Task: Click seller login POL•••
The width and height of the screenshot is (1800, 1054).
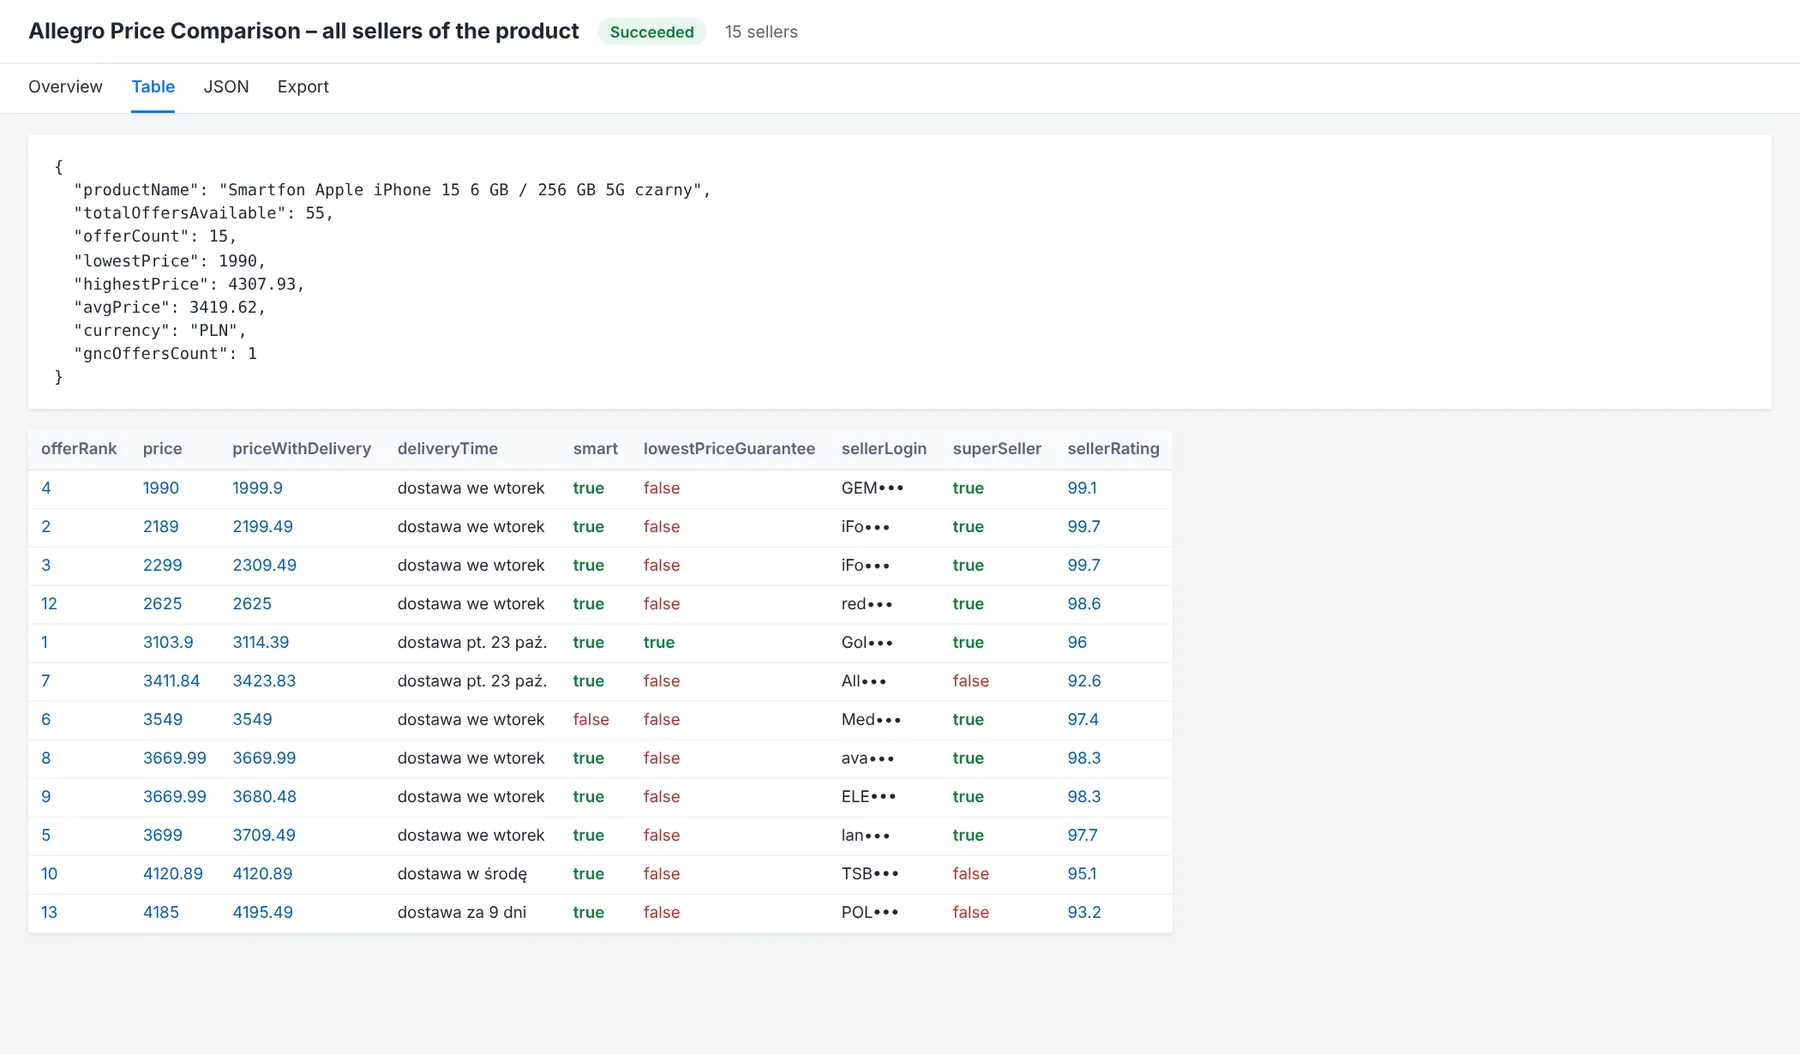Action: click(x=870, y=912)
